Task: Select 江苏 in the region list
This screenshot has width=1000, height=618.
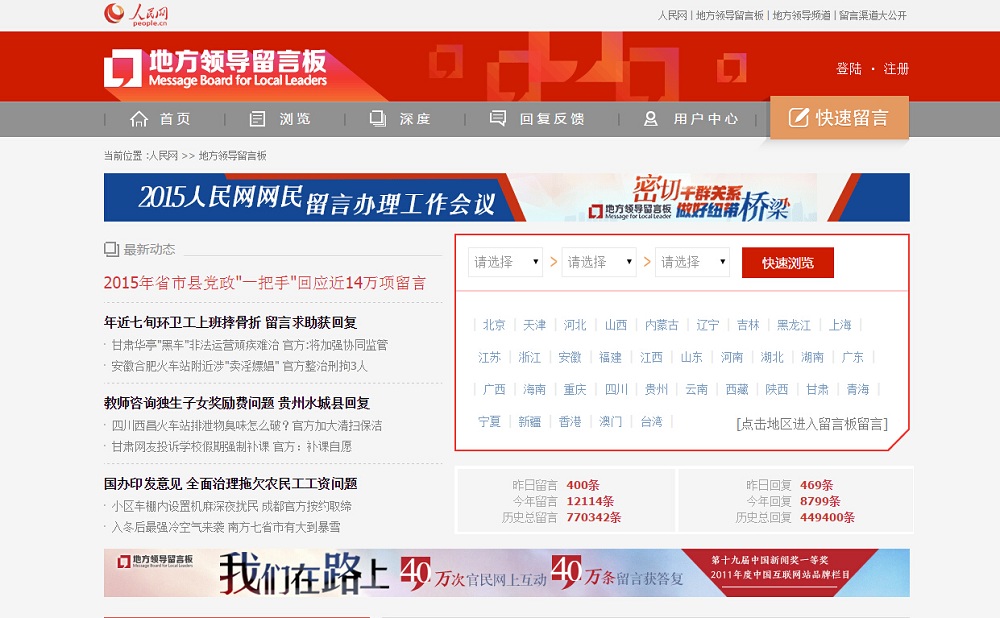Action: (x=490, y=357)
